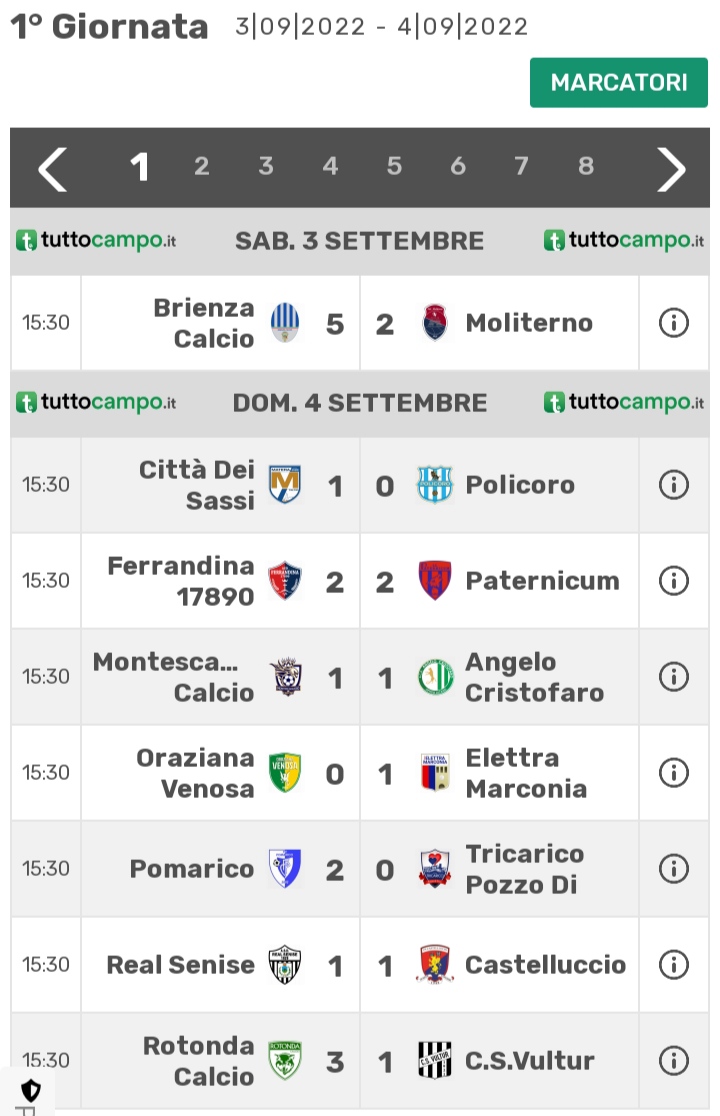This screenshot has height=1116, width=720.
Task: Click the C.S.Vultur team crest
Action: pos(434,1060)
